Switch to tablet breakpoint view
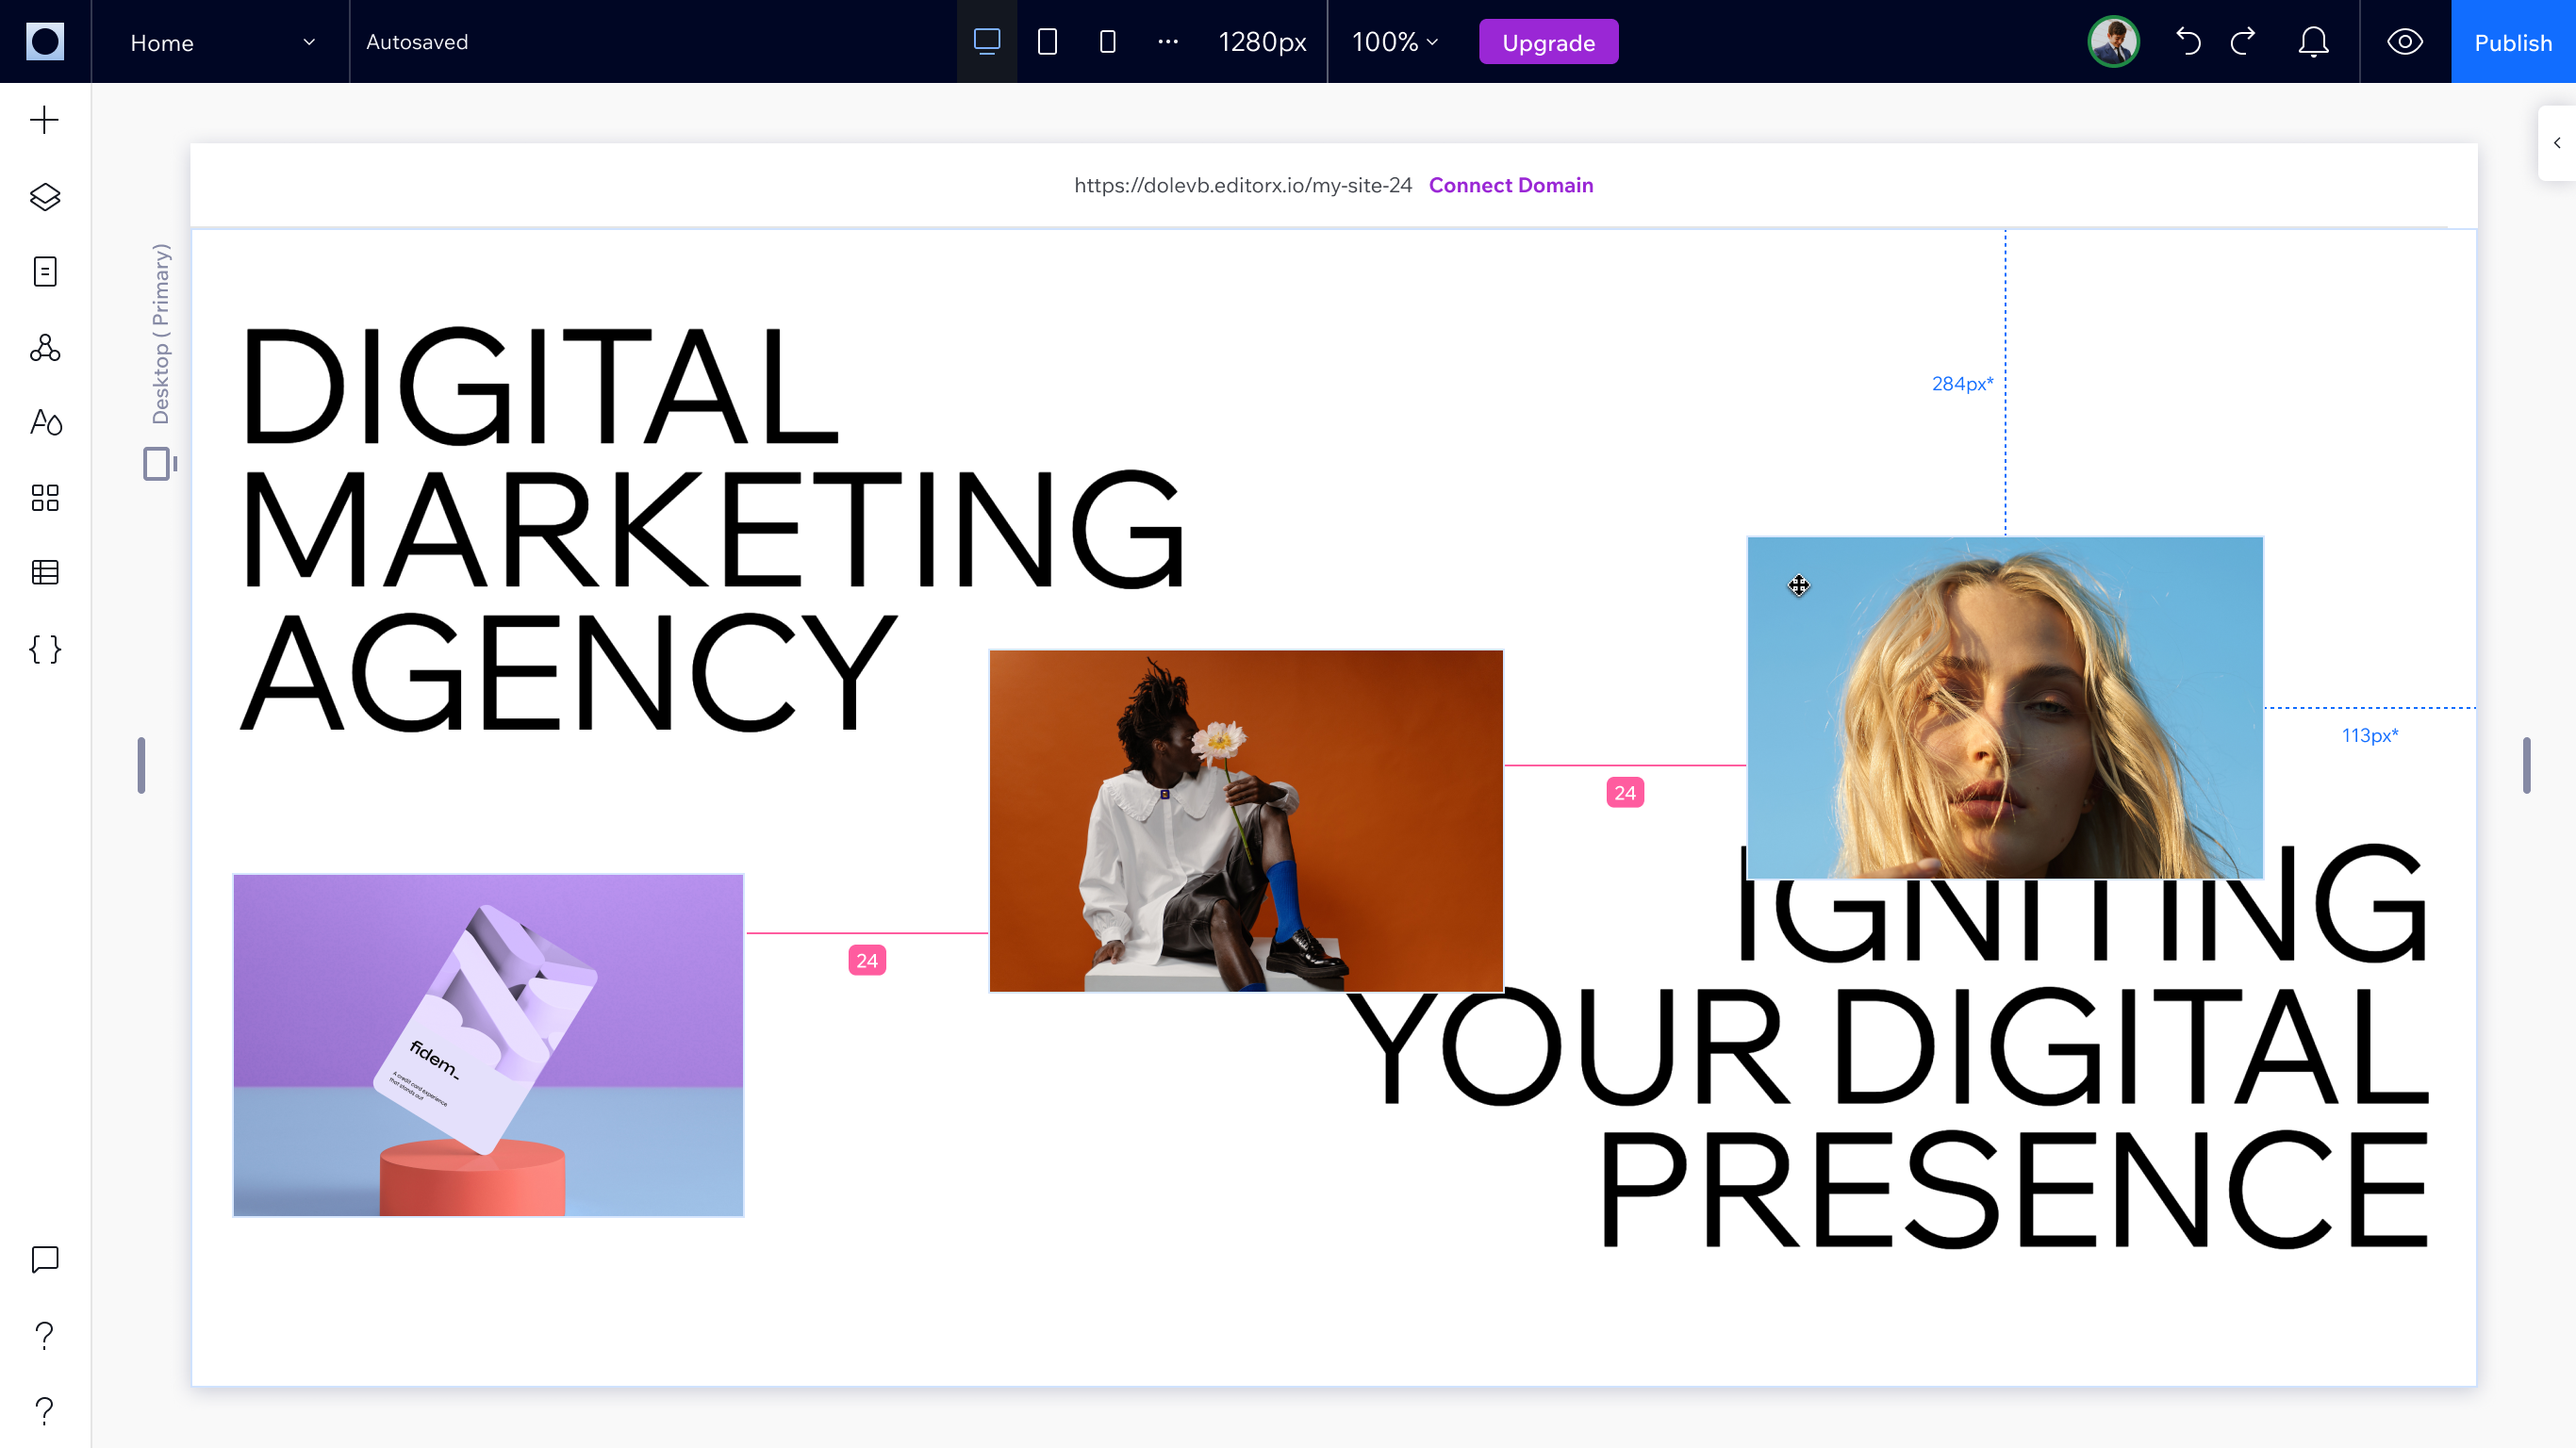The width and height of the screenshot is (2576, 1448). (x=1047, y=42)
